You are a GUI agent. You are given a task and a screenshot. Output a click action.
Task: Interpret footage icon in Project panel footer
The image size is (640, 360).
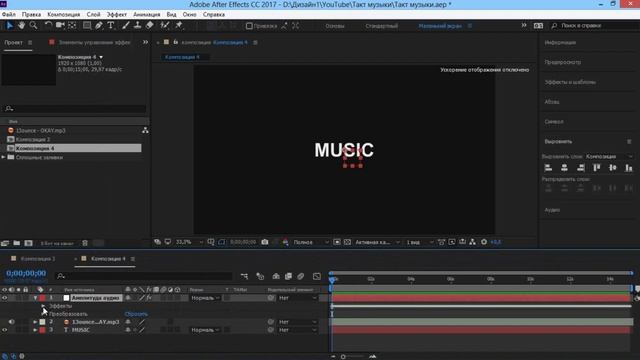point(5,243)
